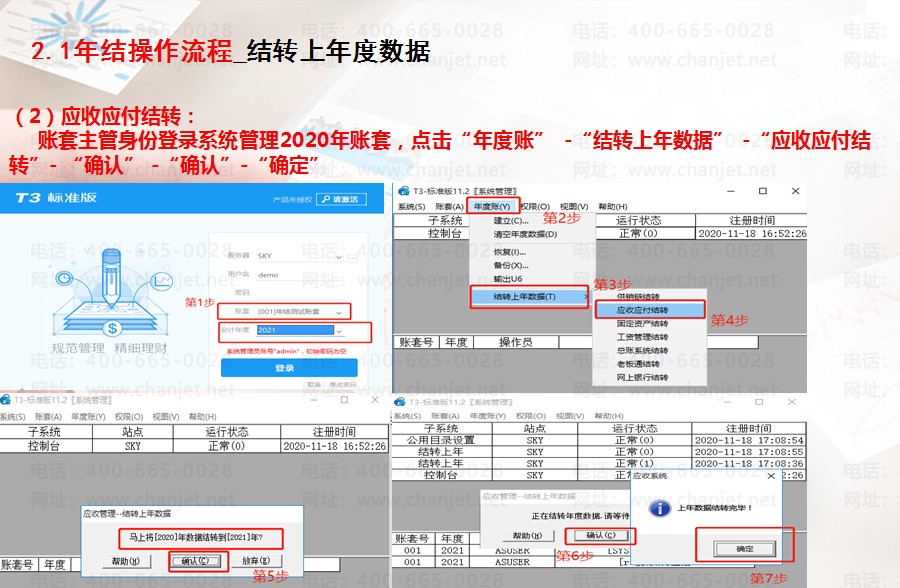This screenshot has width=900, height=588.
Task: Minimize the system window showing the 年度账 menu
Action: pos(731,191)
